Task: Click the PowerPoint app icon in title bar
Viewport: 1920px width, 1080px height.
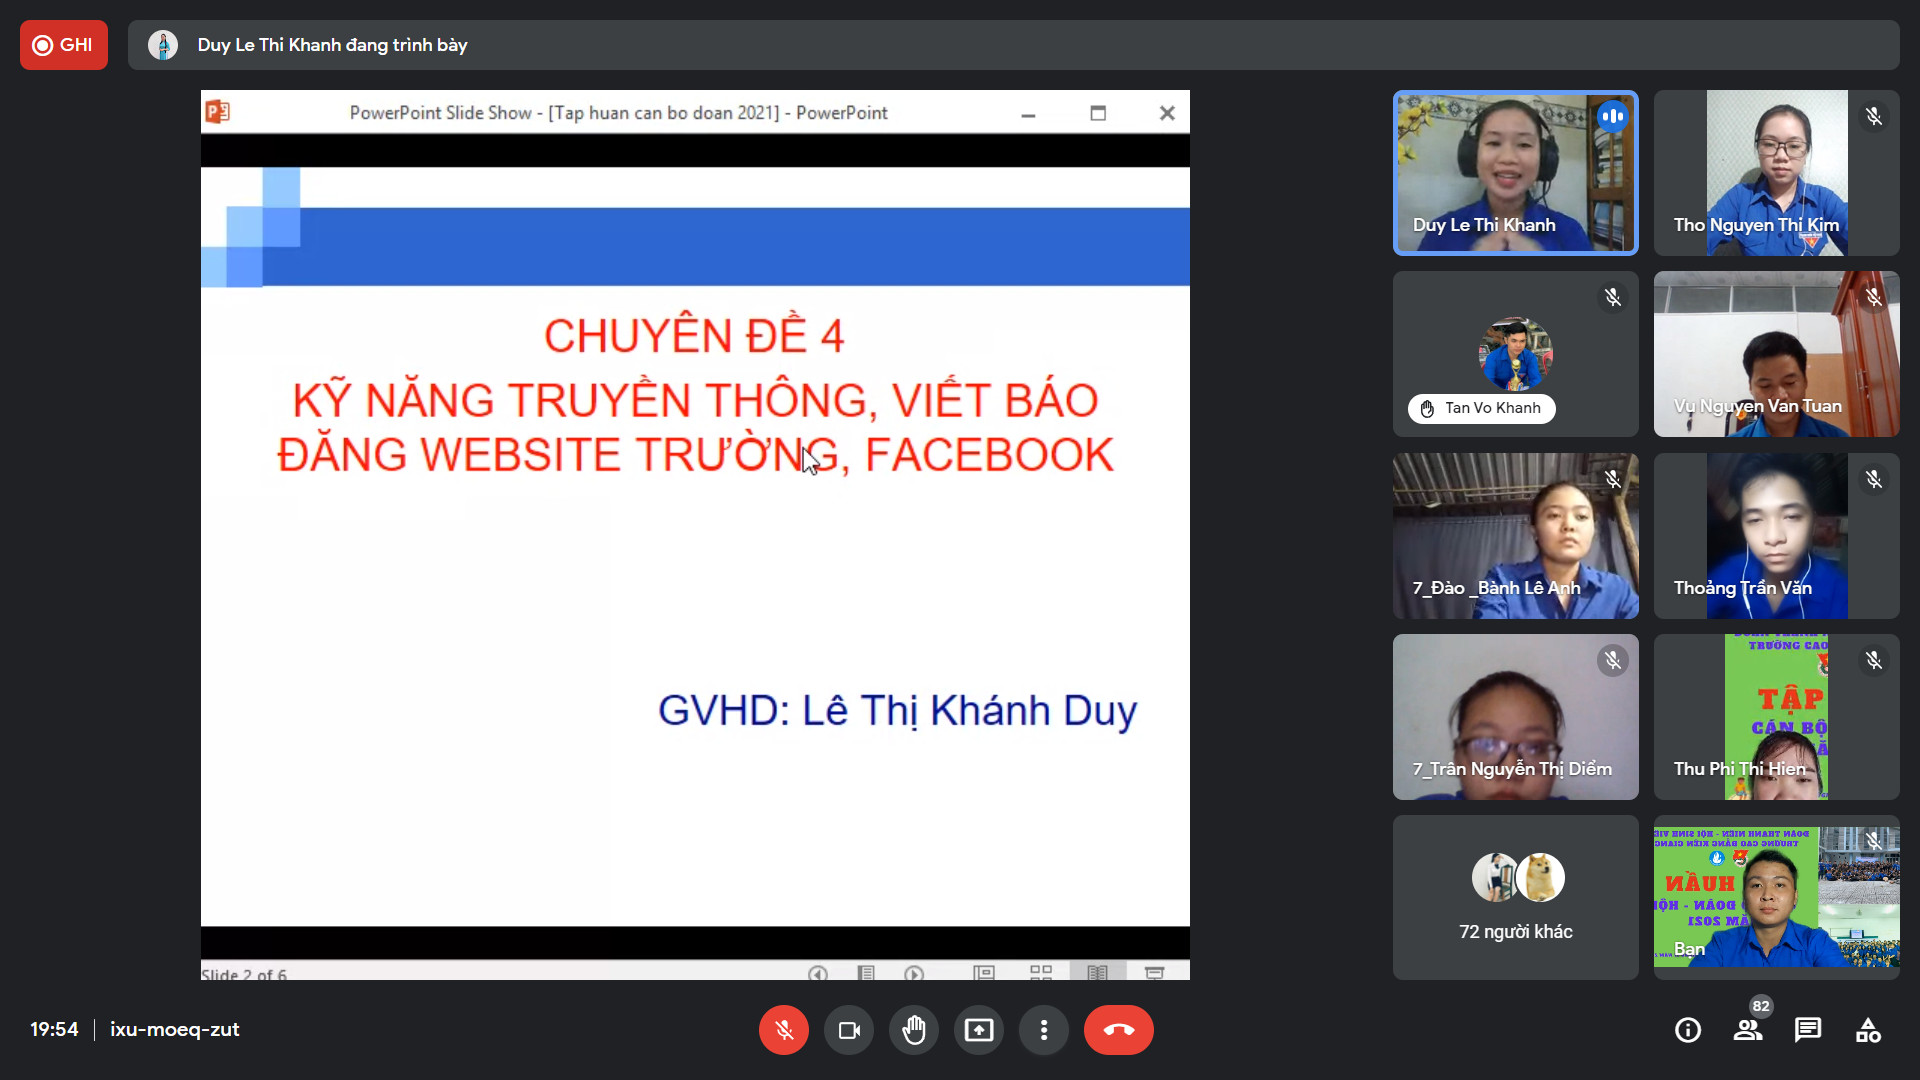Action: tap(218, 112)
